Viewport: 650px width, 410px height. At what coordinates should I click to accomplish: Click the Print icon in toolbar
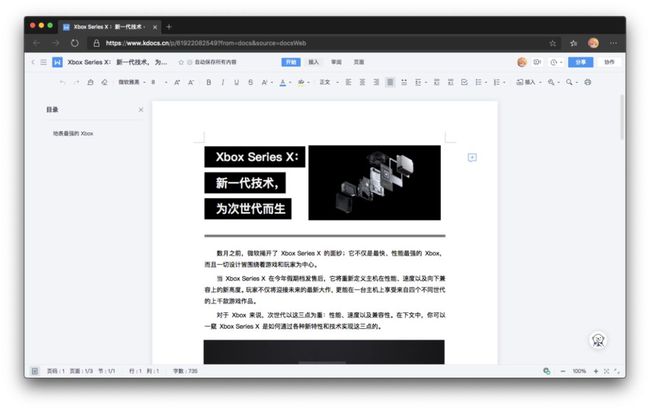point(587,82)
